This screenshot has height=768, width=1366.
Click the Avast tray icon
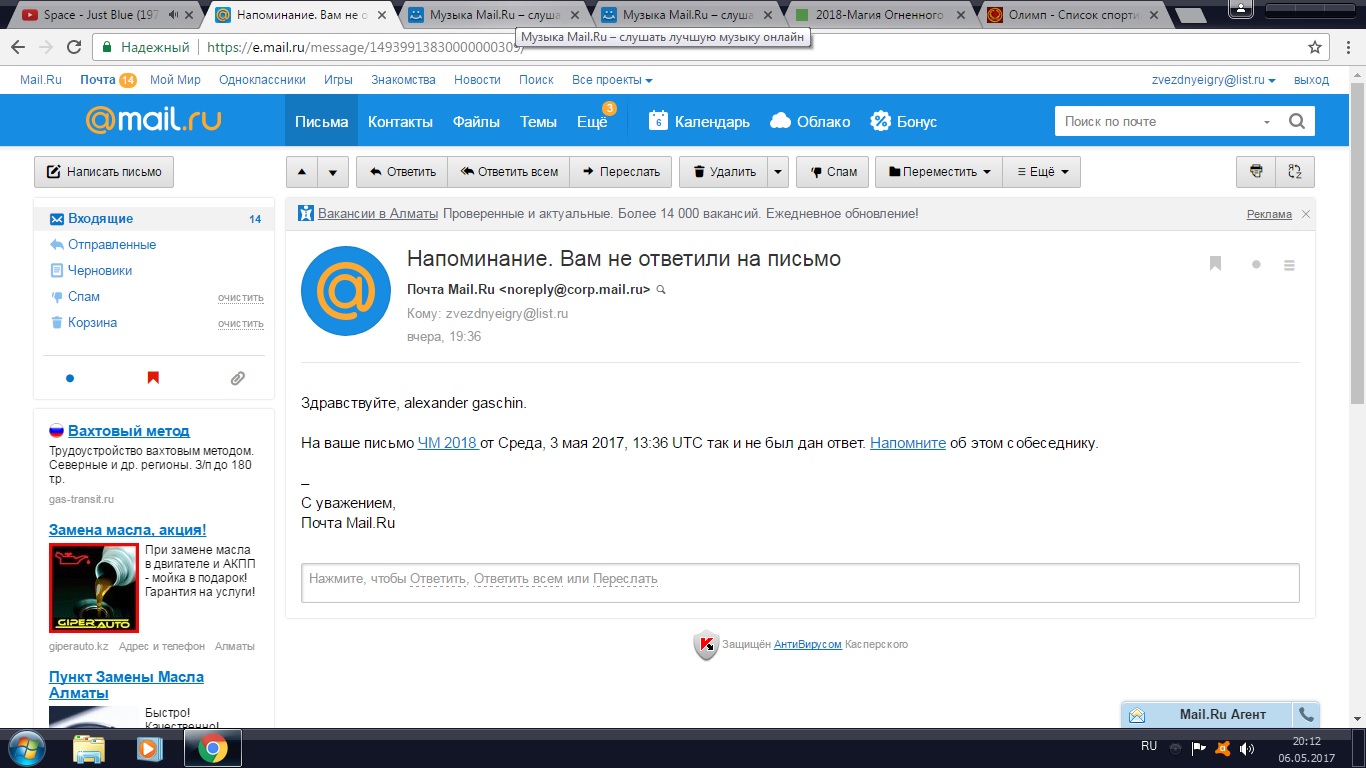1223,748
